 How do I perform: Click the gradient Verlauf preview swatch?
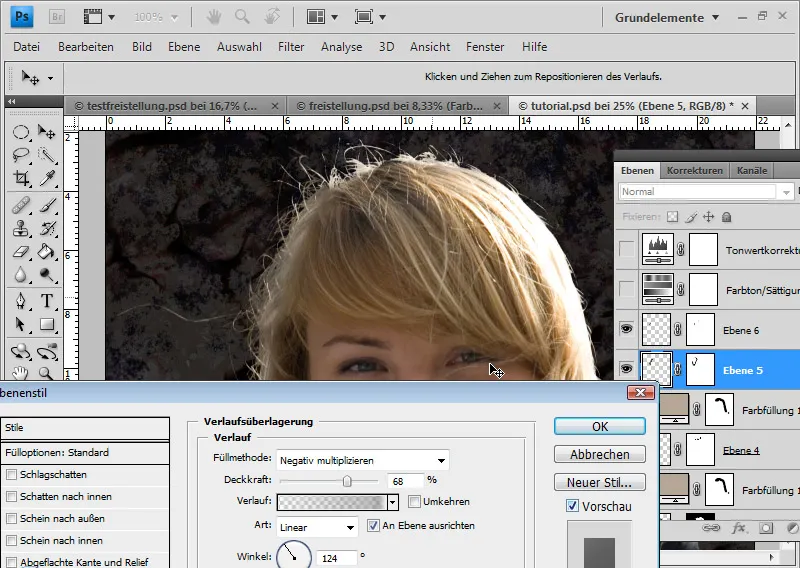(x=332, y=502)
